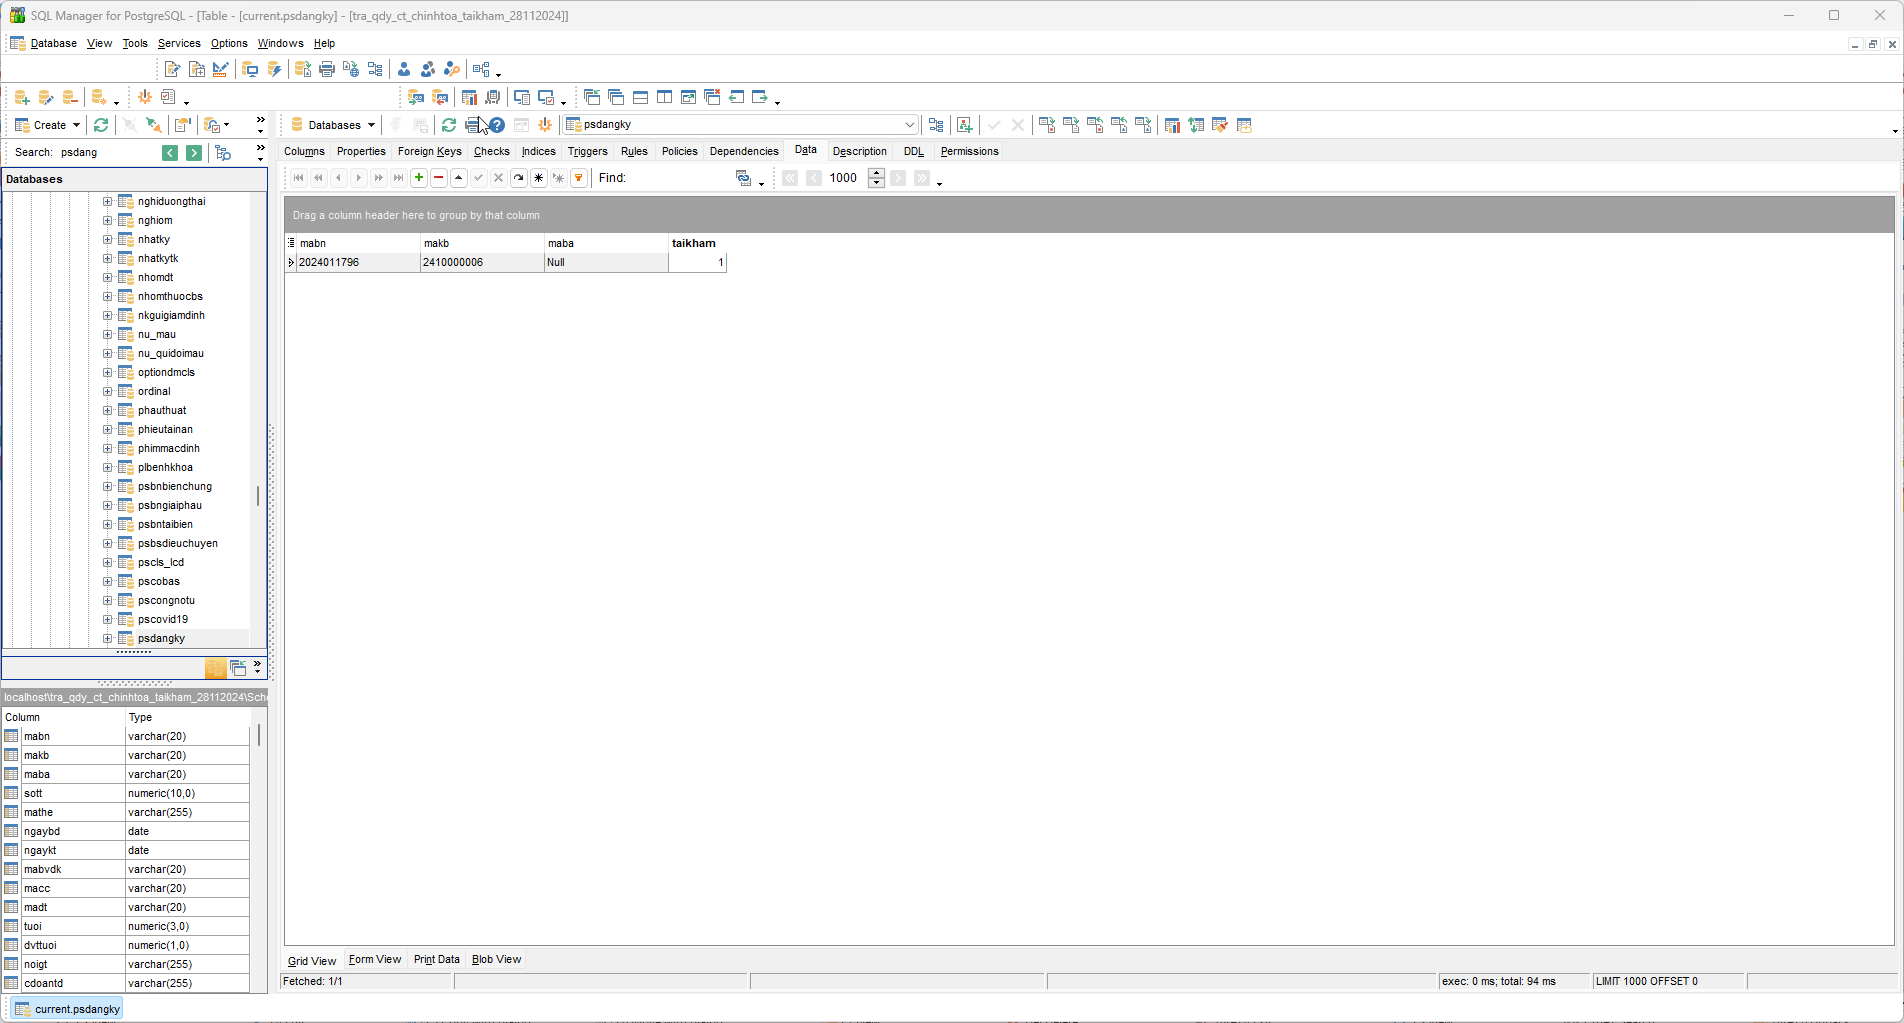Select the nu_quidoimau table in tree
The width and height of the screenshot is (1904, 1023).
(171, 353)
